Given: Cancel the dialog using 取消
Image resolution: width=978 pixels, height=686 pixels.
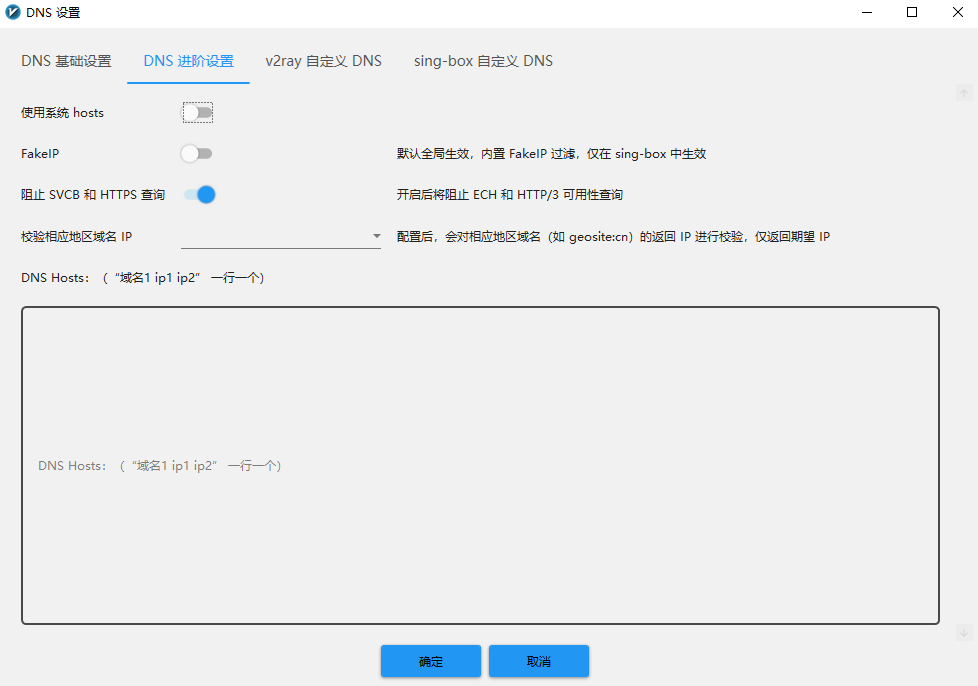Looking at the screenshot, I should (538, 661).
